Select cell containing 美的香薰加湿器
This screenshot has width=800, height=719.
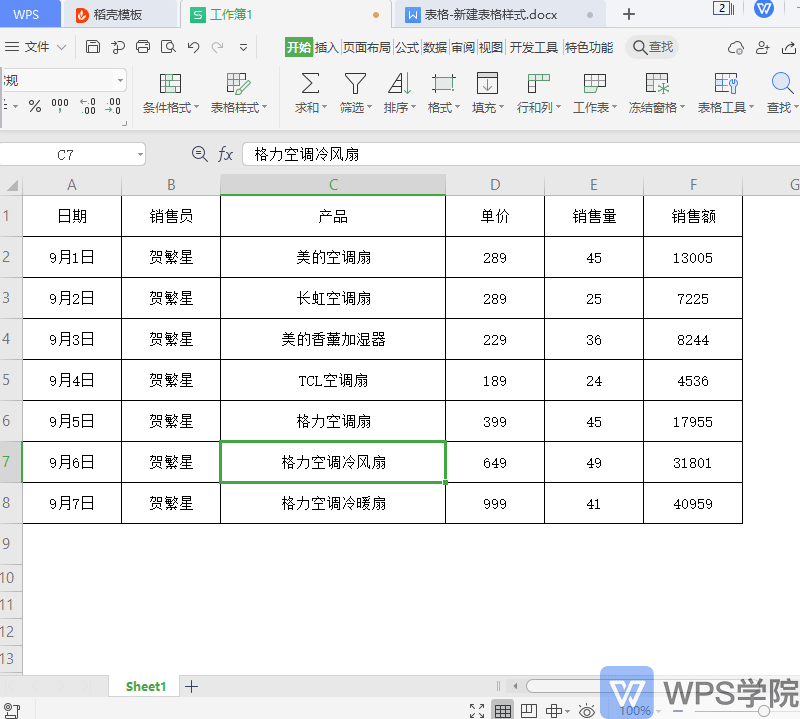click(333, 339)
